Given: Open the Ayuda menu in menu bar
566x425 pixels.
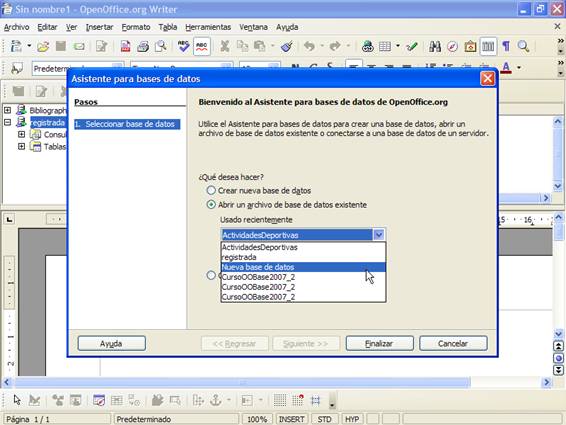Looking at the screenshot, I should click(287, 27).
